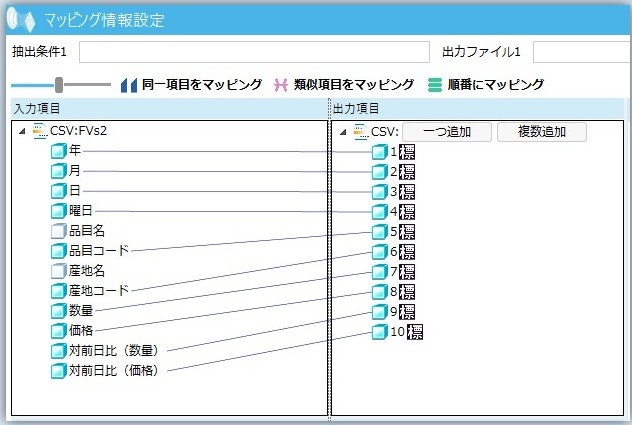Click the 順番にマッピング button
This screenshot has height=425, width=632.
(x=486, y=85)
